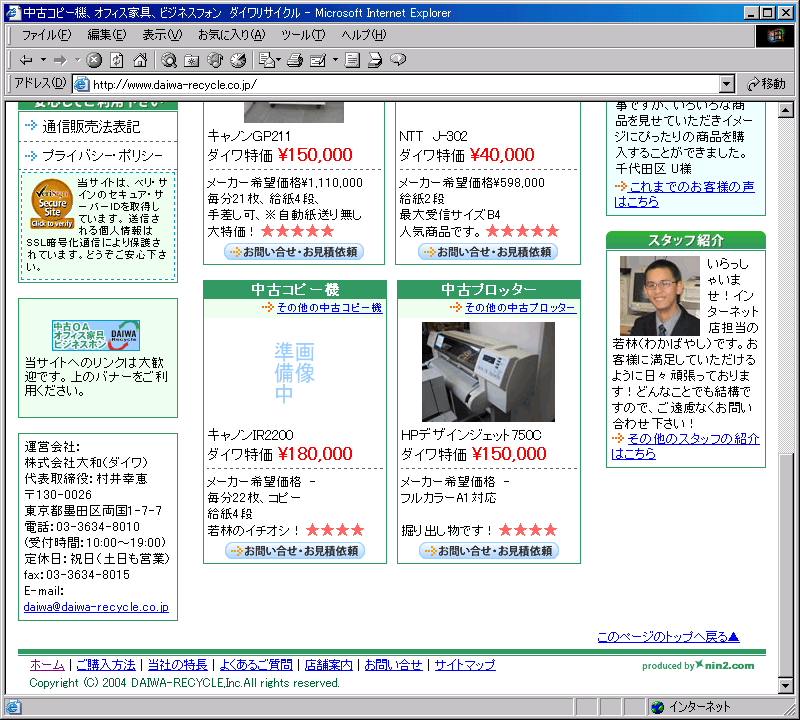Click the IE icon in the title bar

pyautogui.click(x=13, y=12)
